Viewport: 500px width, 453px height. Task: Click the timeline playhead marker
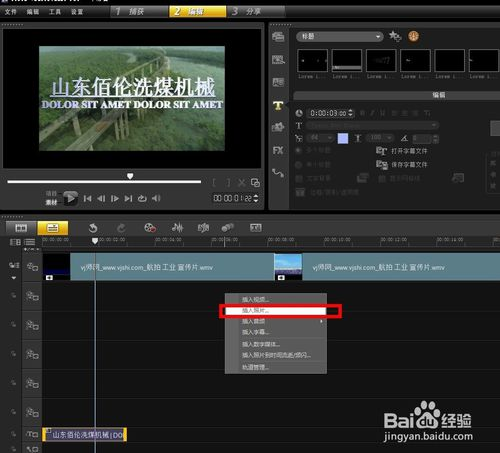point(95,241)
